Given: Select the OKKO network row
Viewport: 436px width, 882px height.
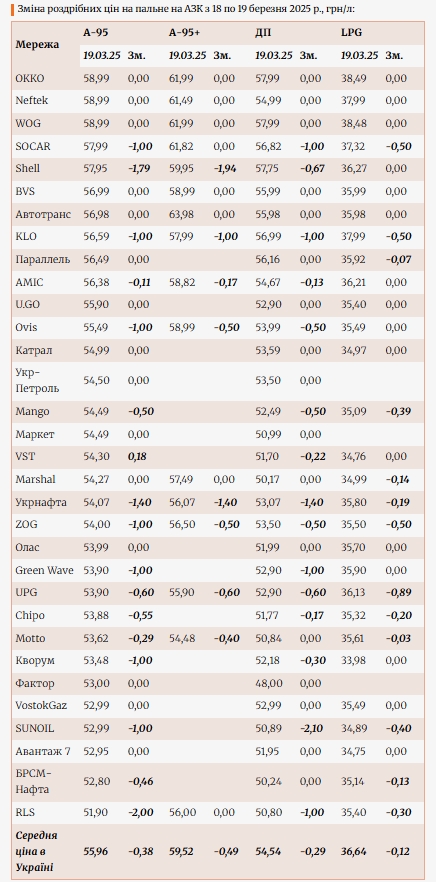Looking at the screenshot, I should tap(218, 78).
